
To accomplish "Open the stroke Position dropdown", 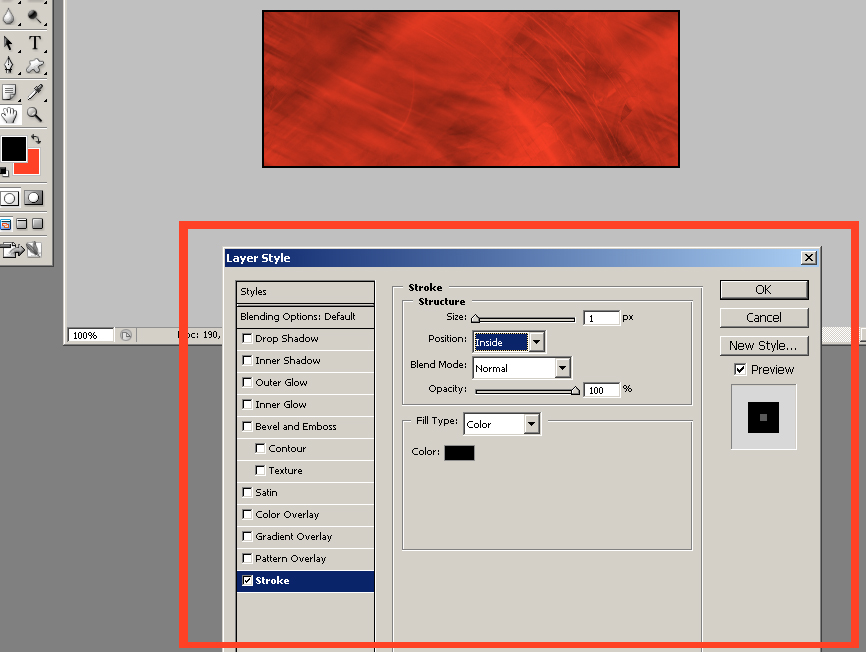I will [509, 342].
